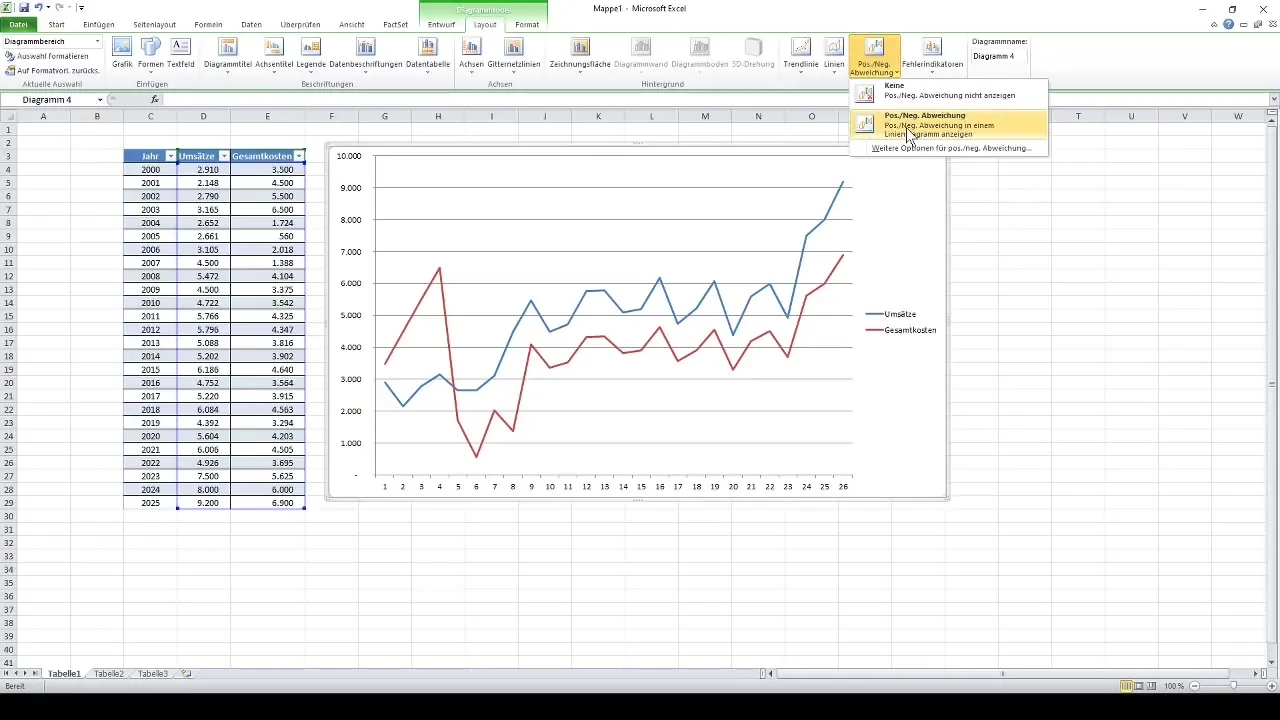This screenshot has height=720, width=1280.
Task: Switch to normal view in status bar
Action: point(1127,686)
